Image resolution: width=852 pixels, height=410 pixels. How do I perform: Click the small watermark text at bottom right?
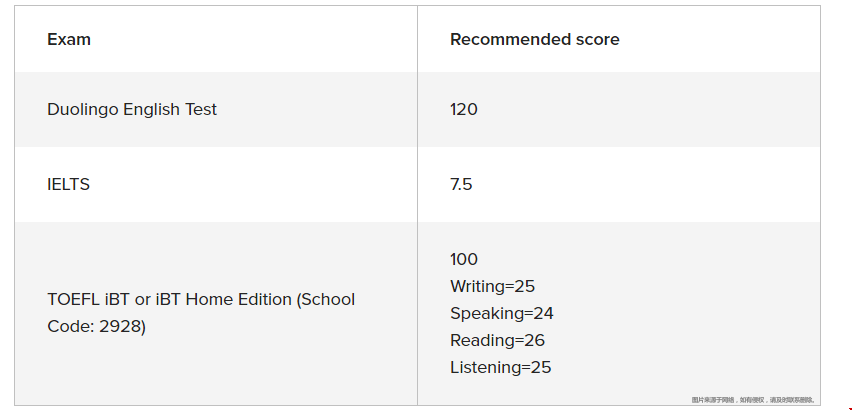[754, 400]
